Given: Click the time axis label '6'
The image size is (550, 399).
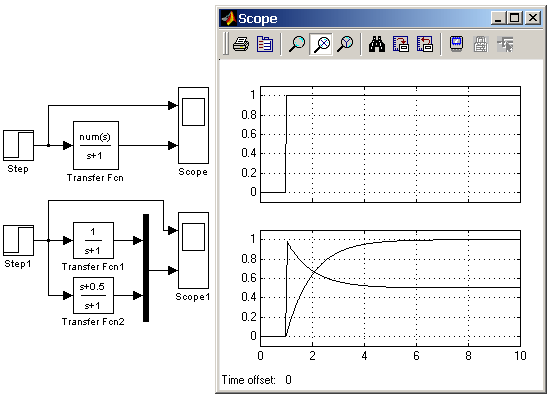Looking at the screenshot, I should click(x=416, y=356).
